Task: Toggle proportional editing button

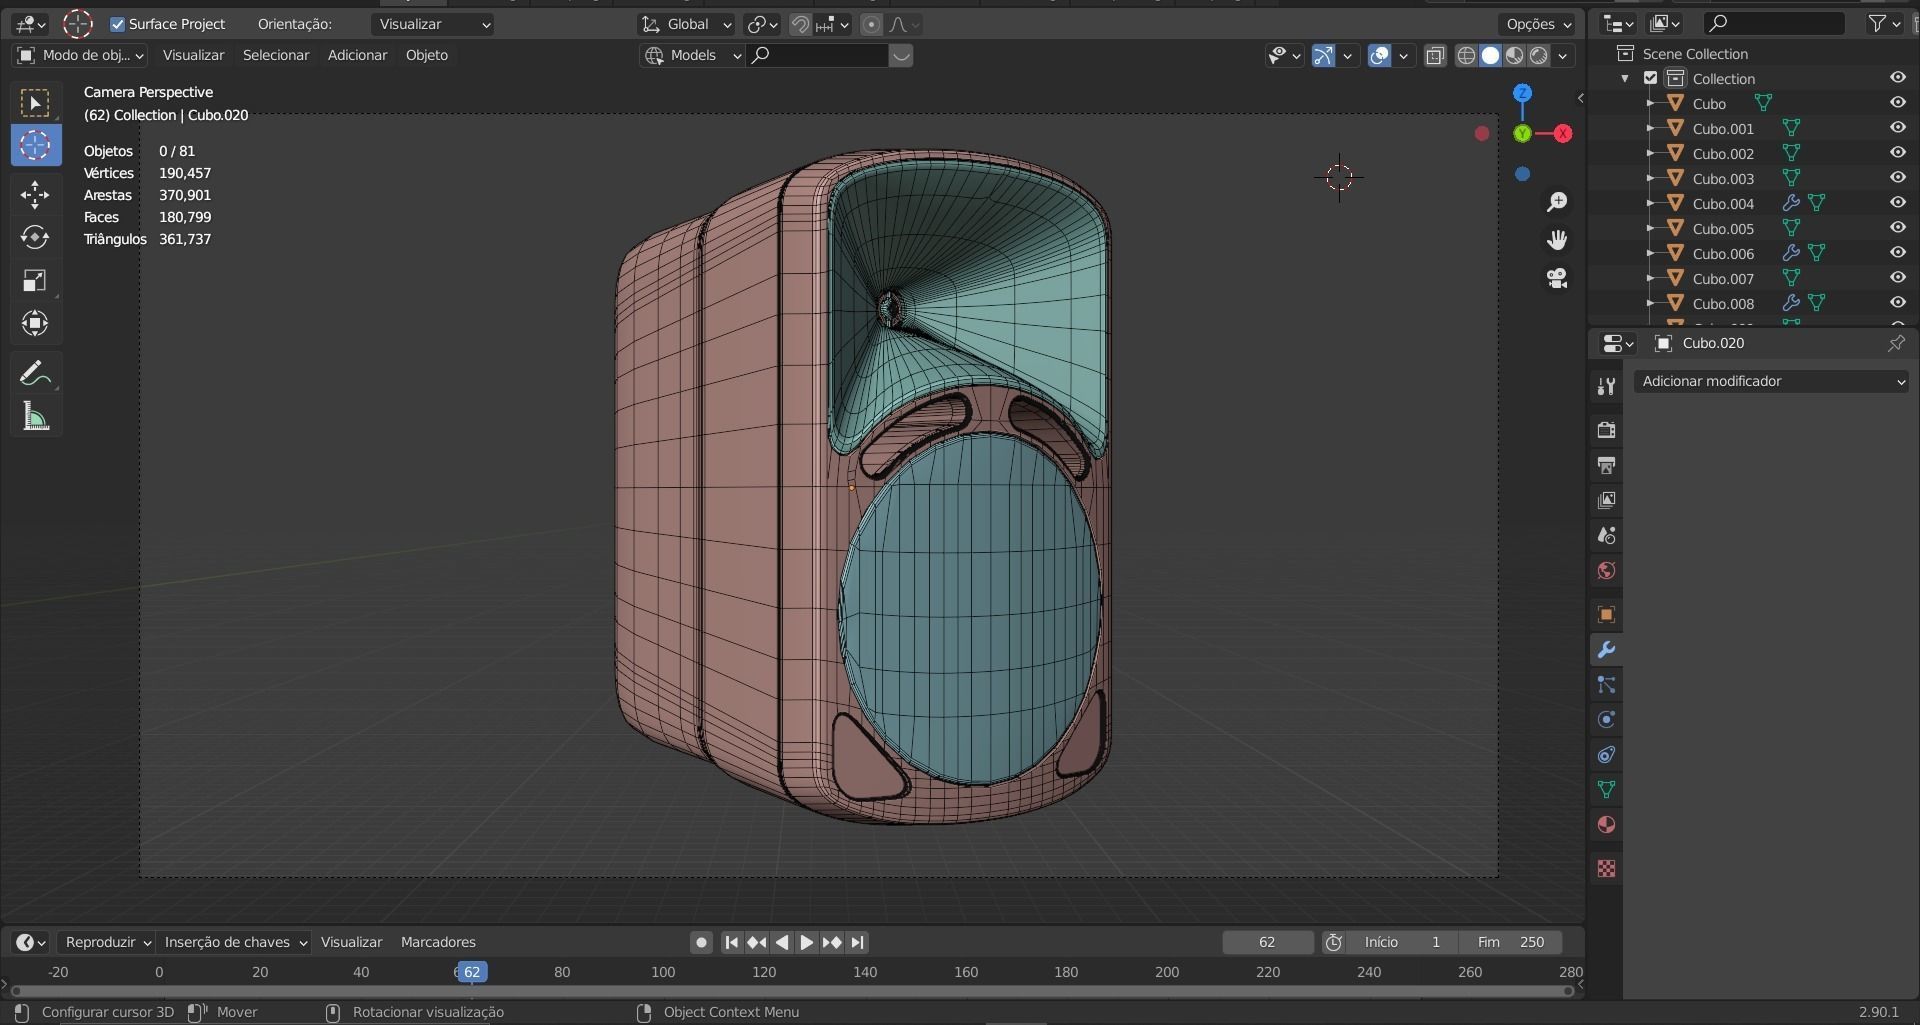Action: tap(872, 24)
